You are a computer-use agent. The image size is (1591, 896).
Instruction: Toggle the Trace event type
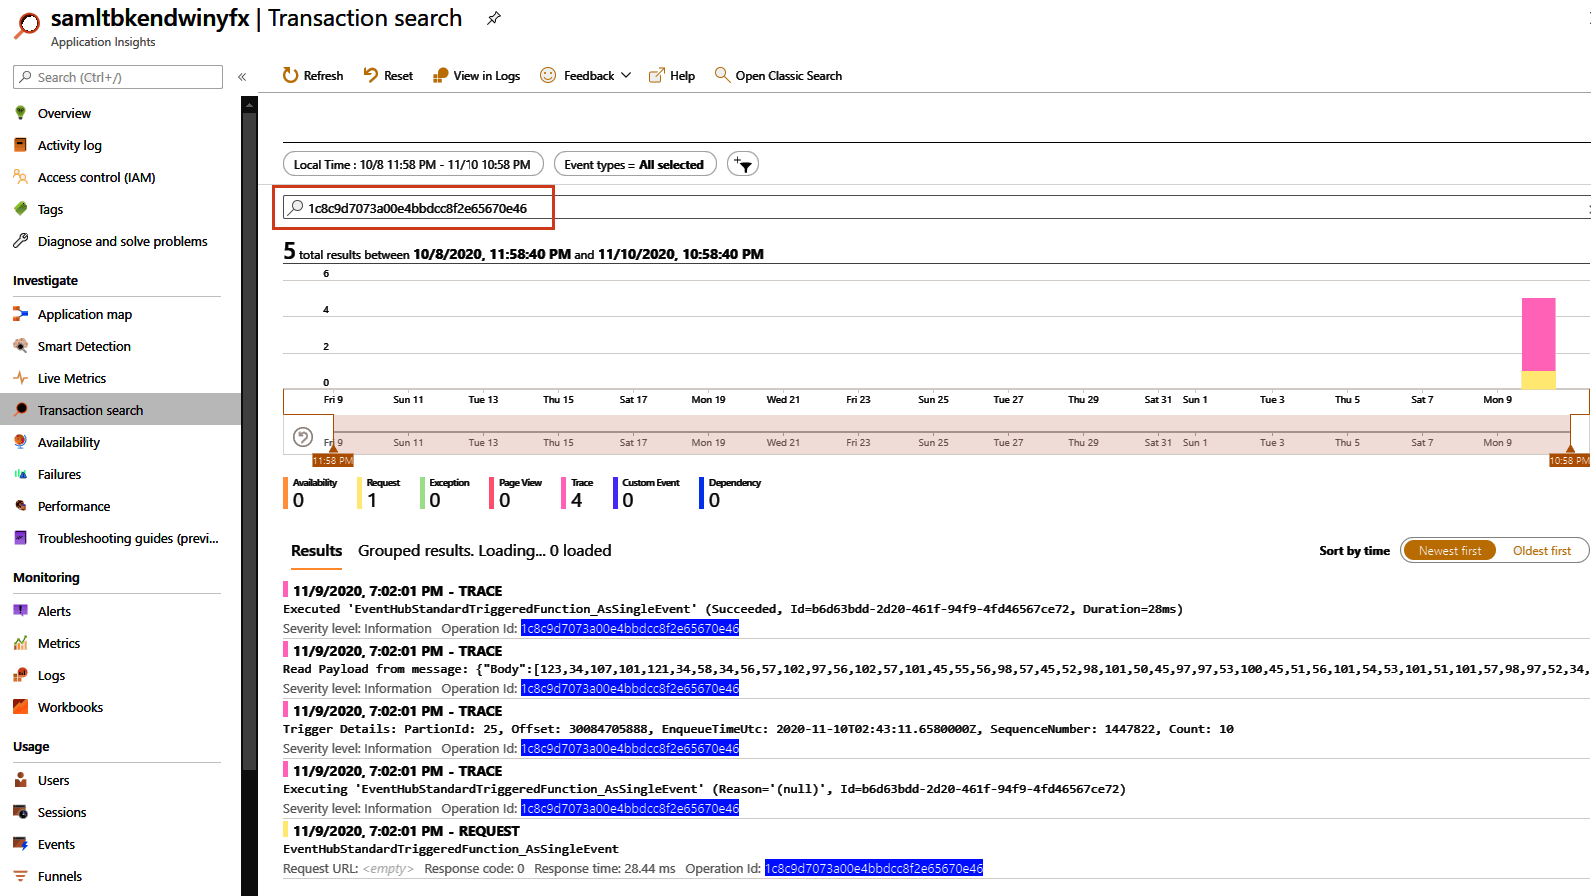[x=579, y=493]
